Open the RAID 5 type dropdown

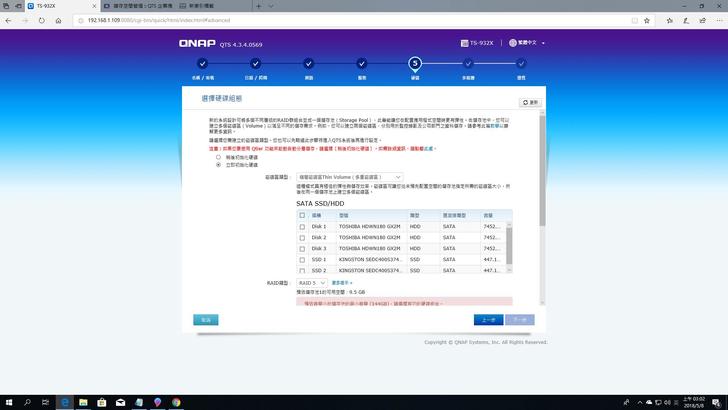click(x=312, y=283)
